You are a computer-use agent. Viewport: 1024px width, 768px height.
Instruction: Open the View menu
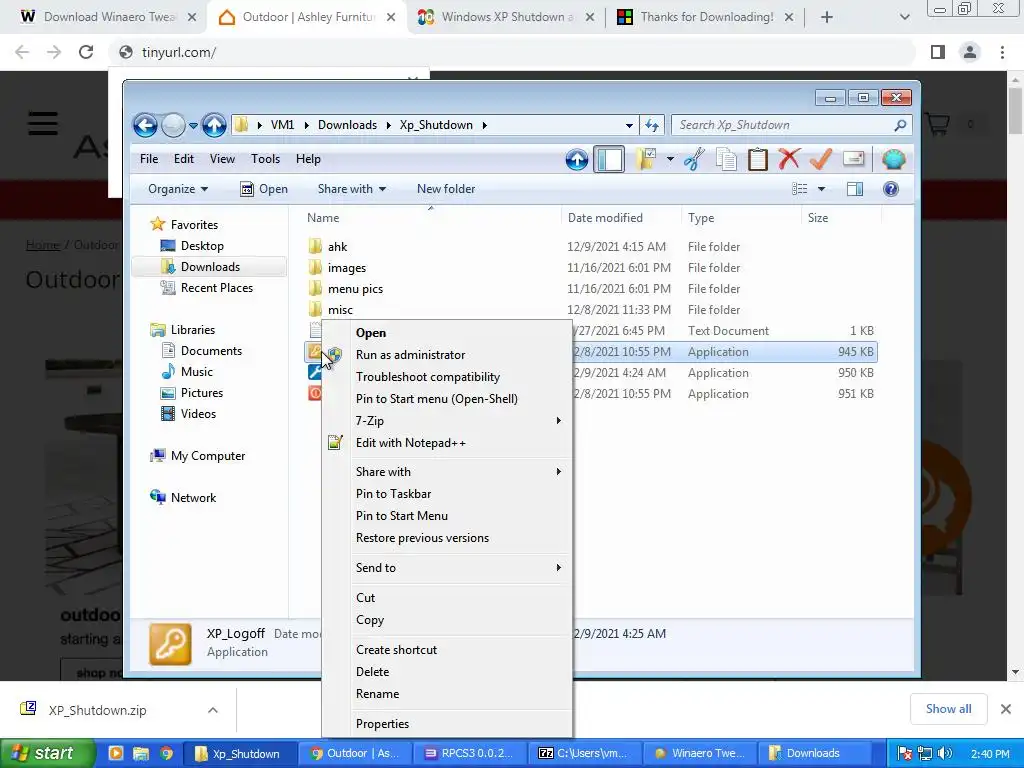click(x=222, y=159)
